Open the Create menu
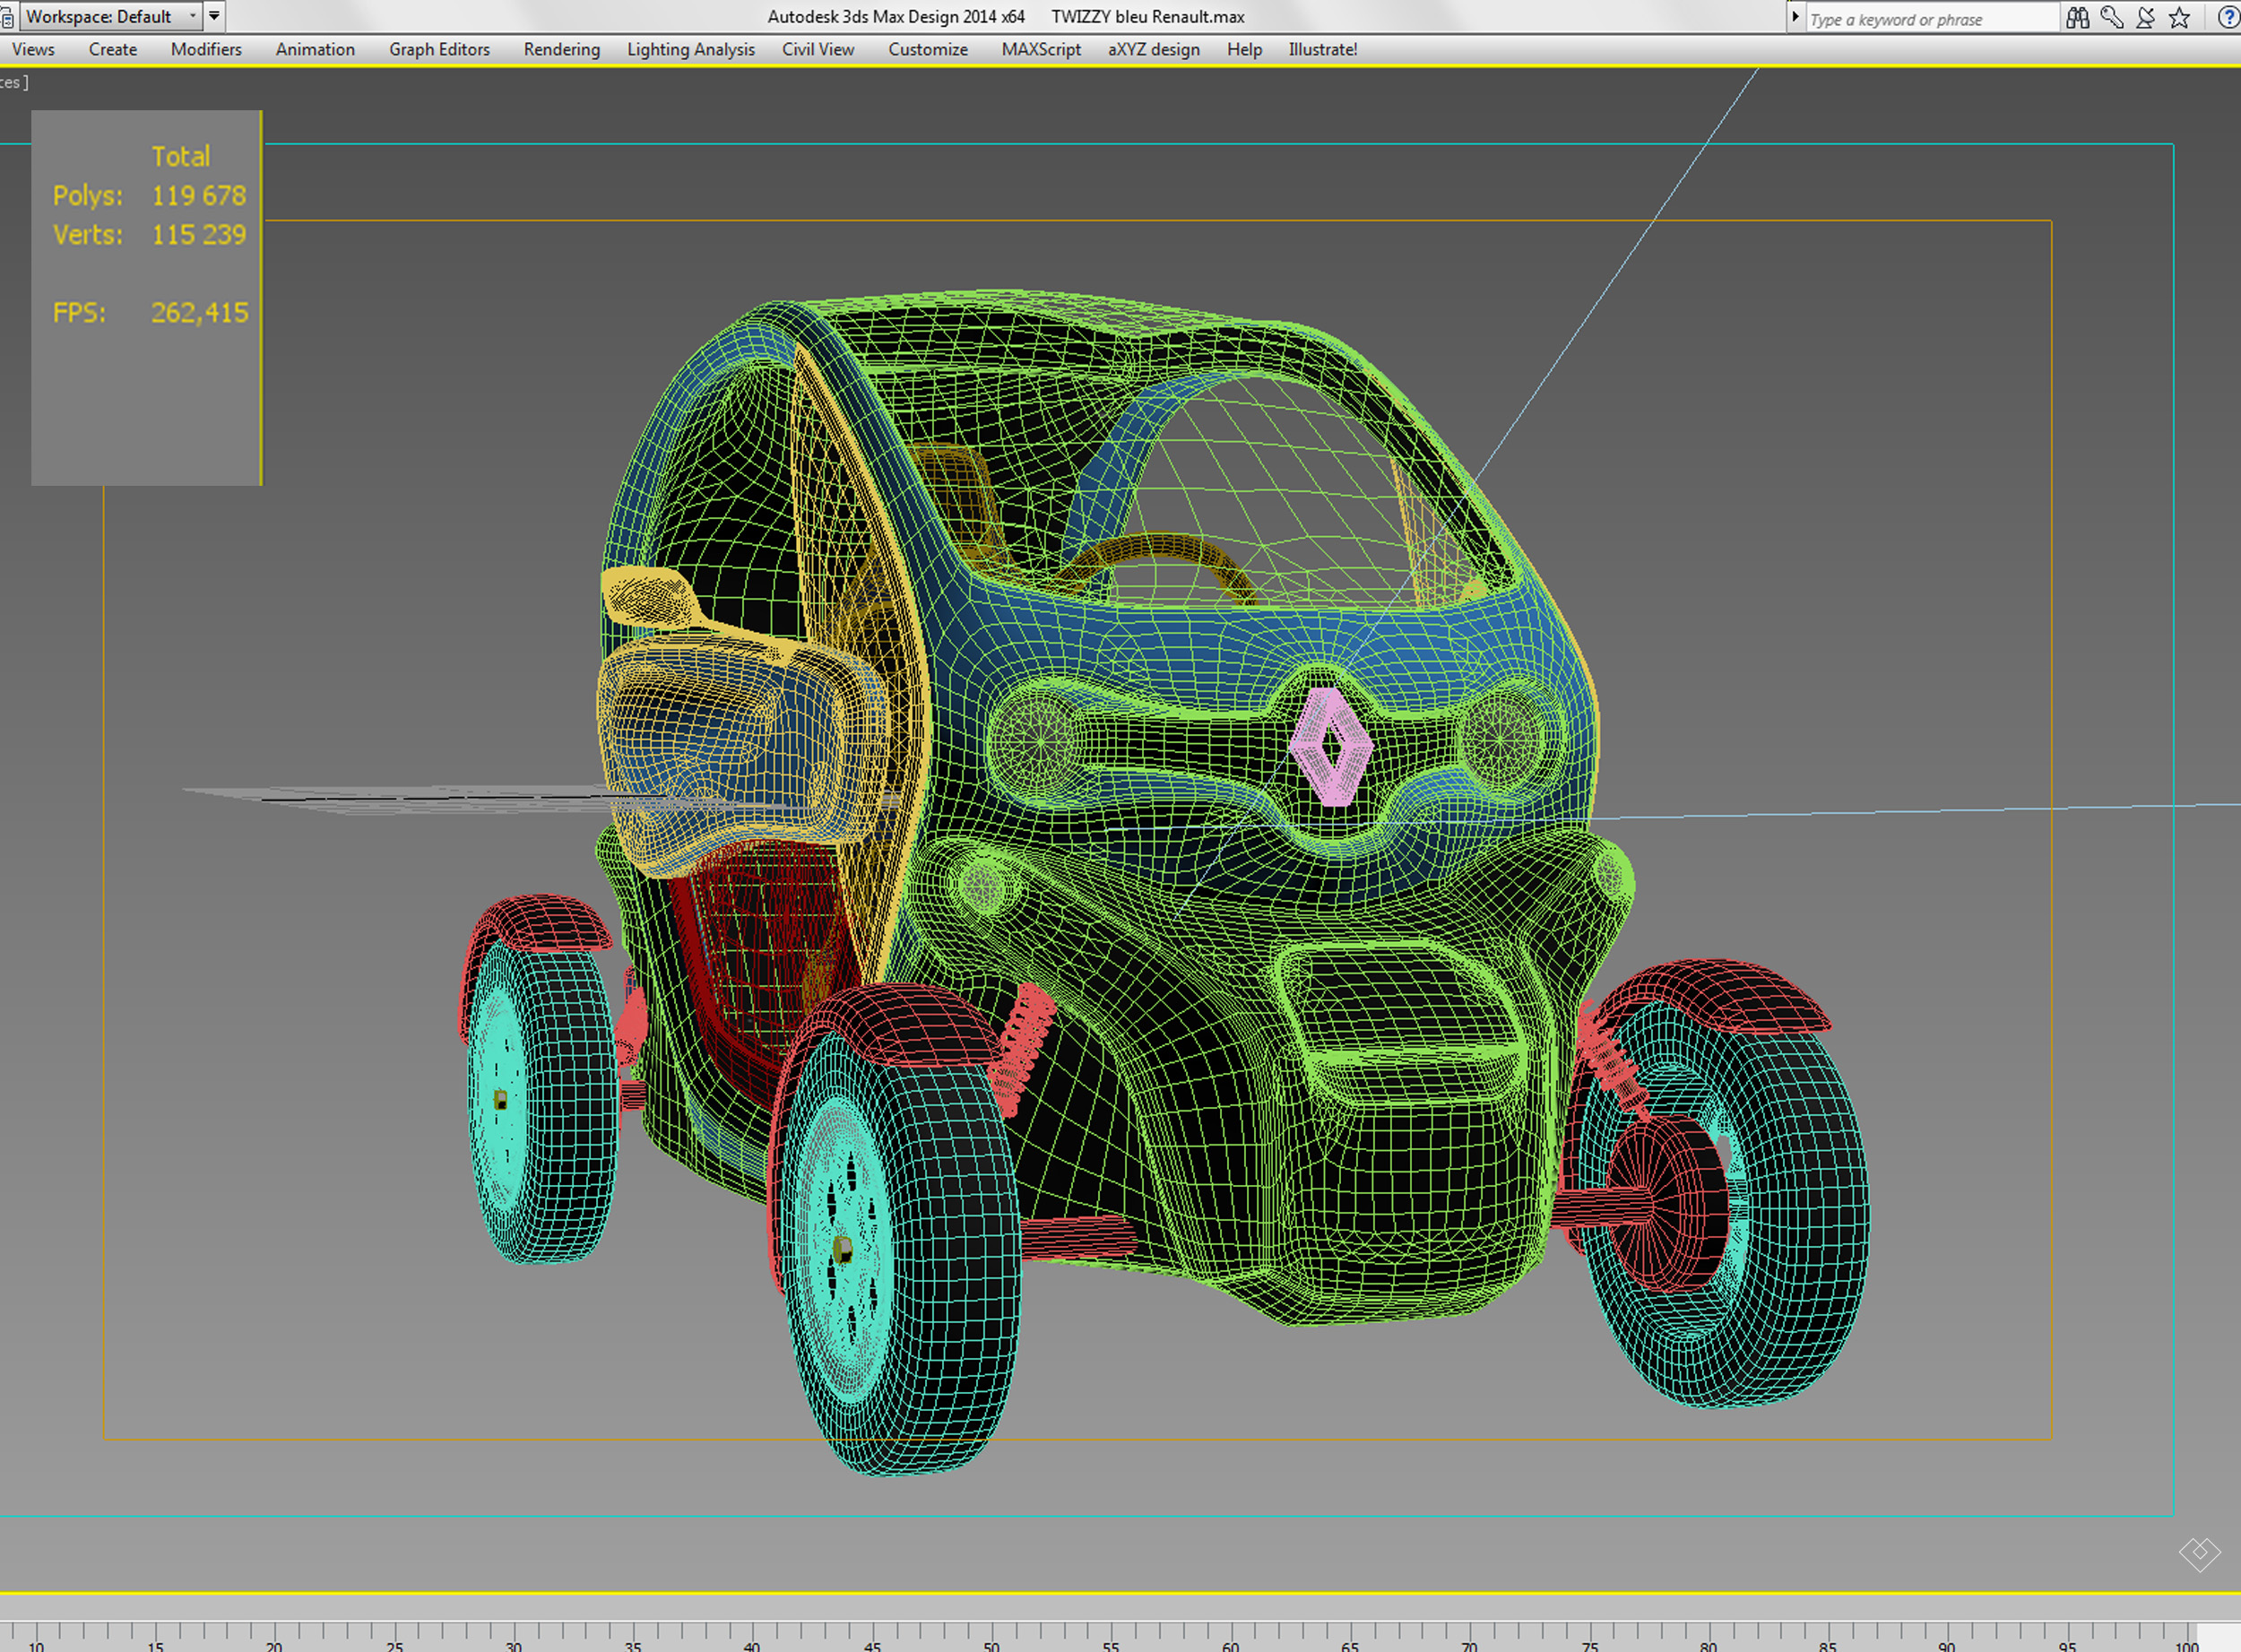2241x1652 pixels. tap(113, 49)
